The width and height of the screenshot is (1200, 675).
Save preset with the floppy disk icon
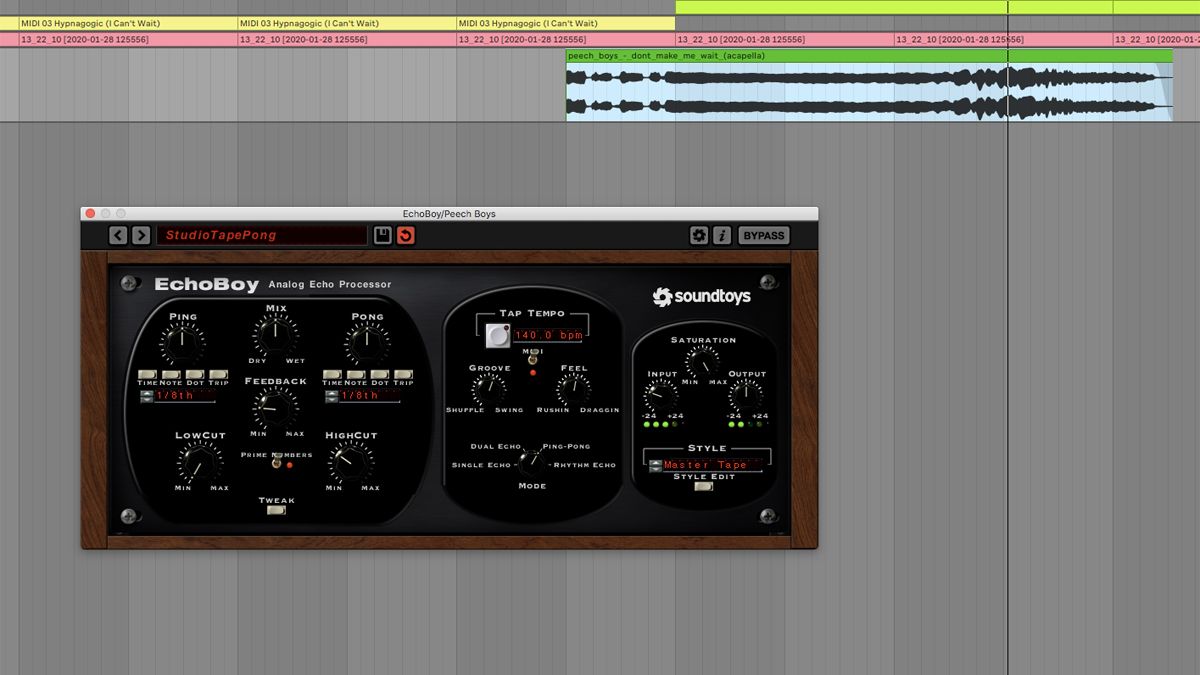pyautogui.click(x=382, y=236)
